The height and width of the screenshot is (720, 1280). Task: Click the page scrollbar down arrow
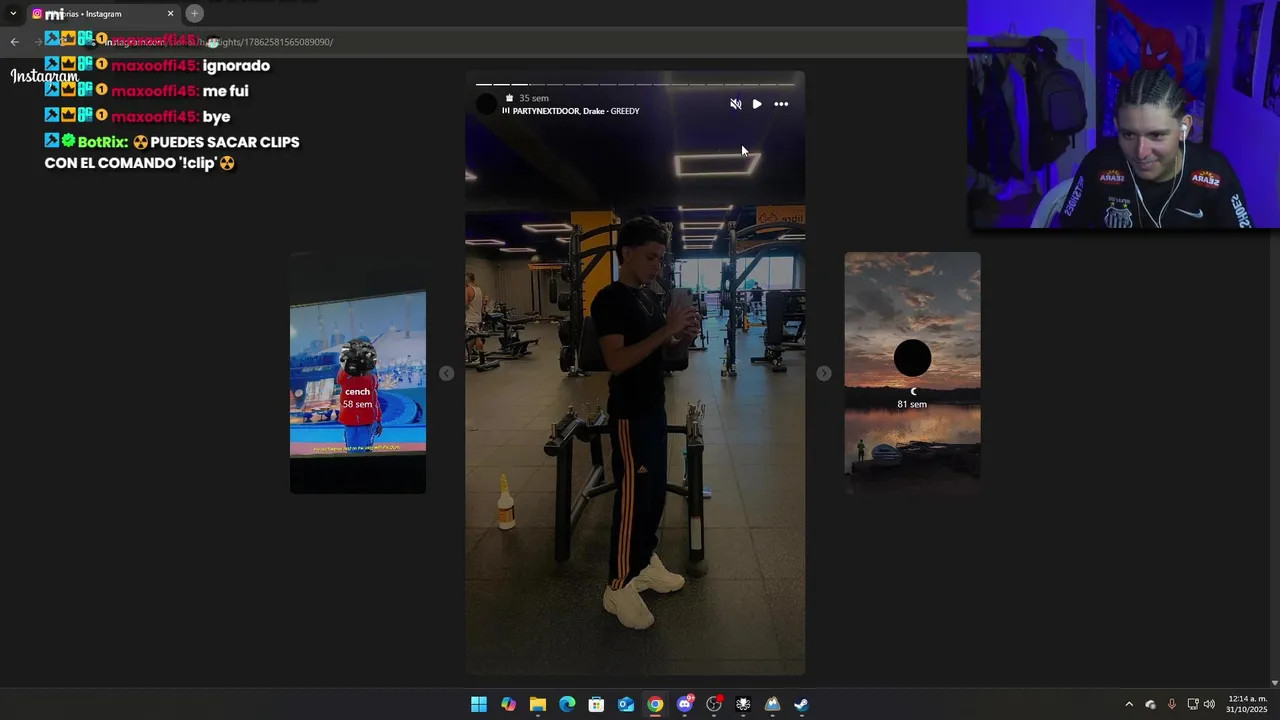tap(1274, 683)
